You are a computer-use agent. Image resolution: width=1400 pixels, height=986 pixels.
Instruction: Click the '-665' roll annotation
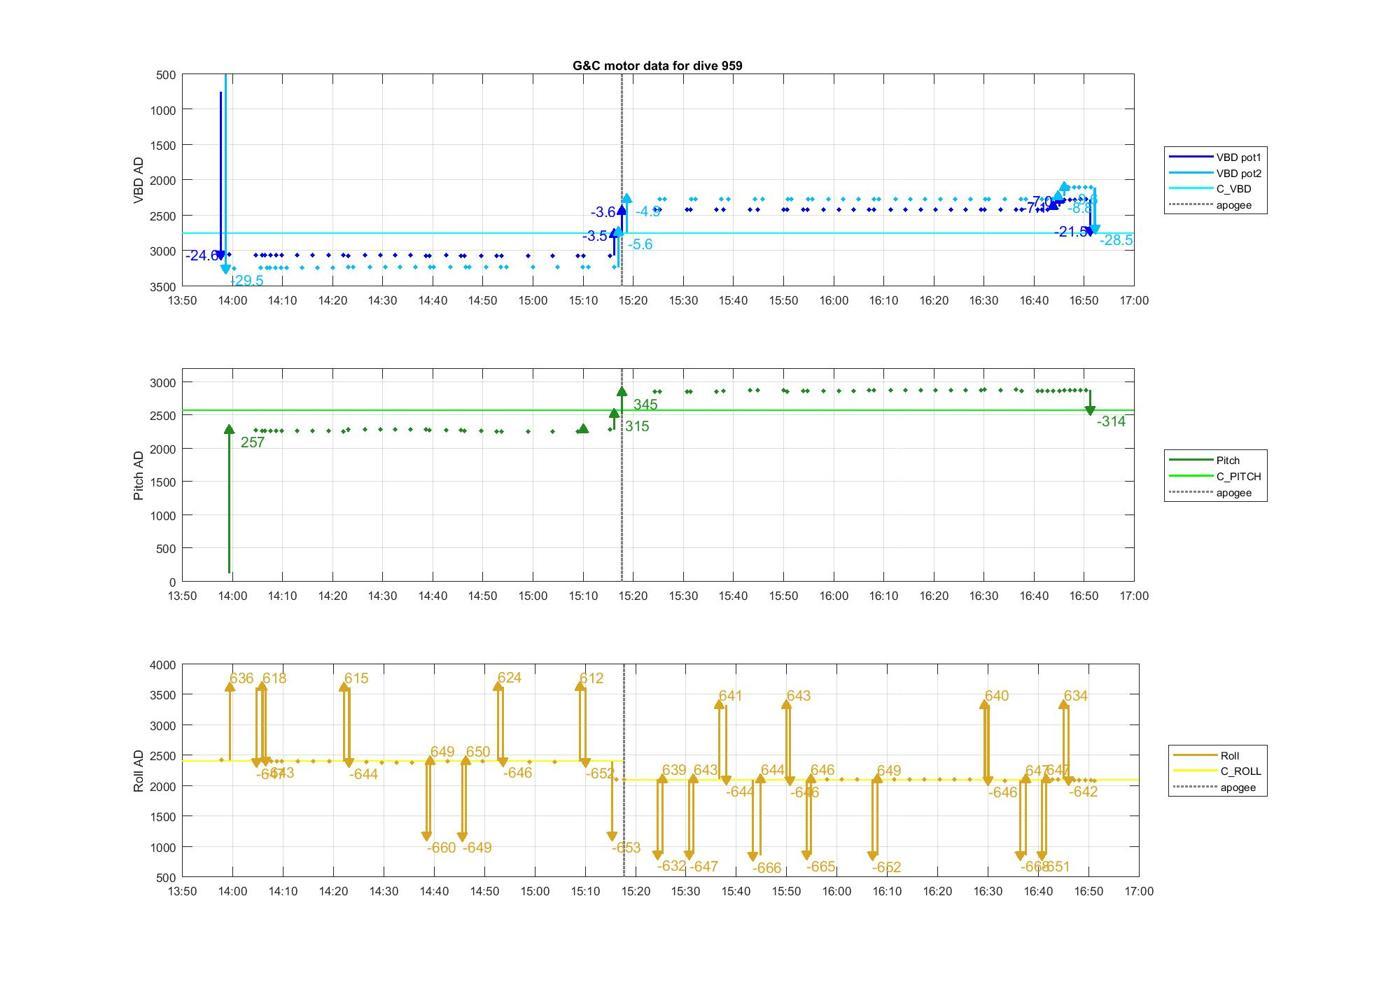(820, 867)
